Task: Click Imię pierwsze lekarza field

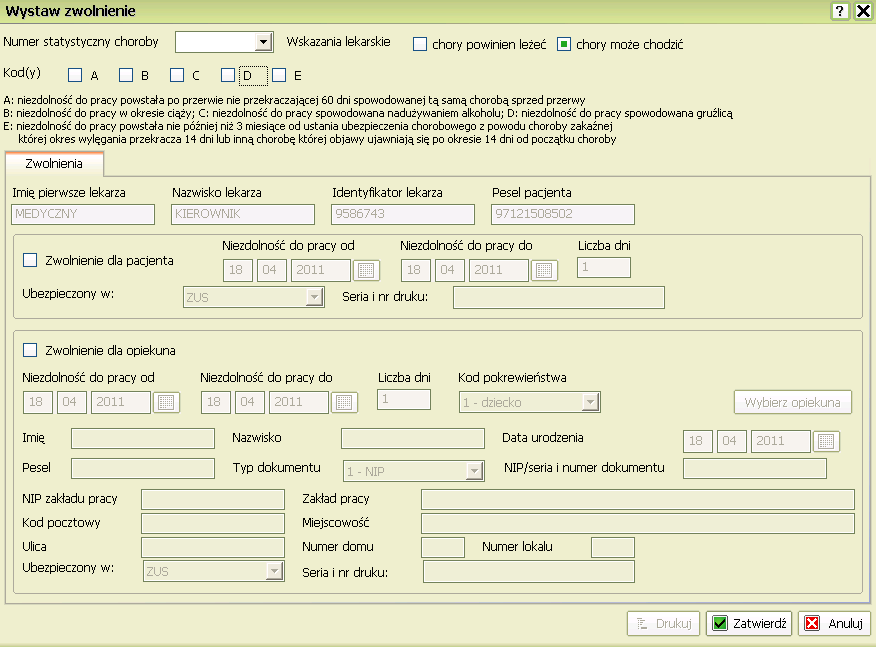Action: click(83, 214)
